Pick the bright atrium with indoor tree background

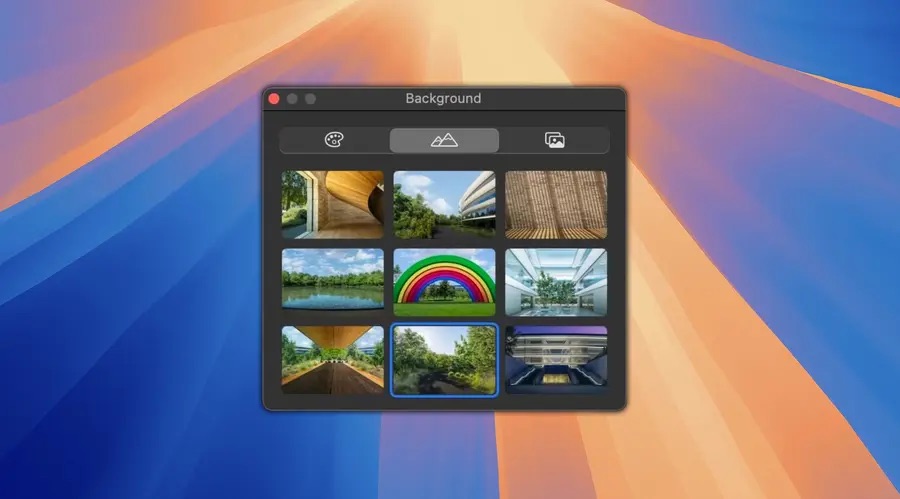tap(555, 281)
